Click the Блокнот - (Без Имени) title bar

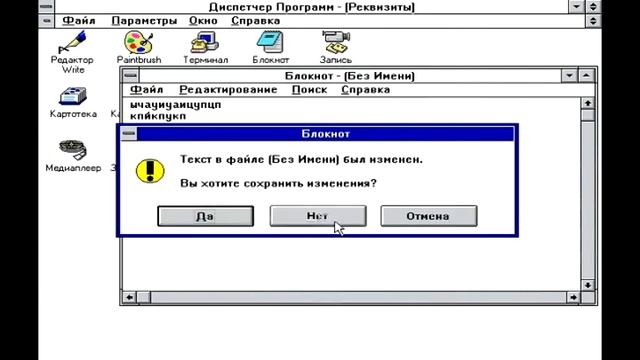[x=350, y=76]
